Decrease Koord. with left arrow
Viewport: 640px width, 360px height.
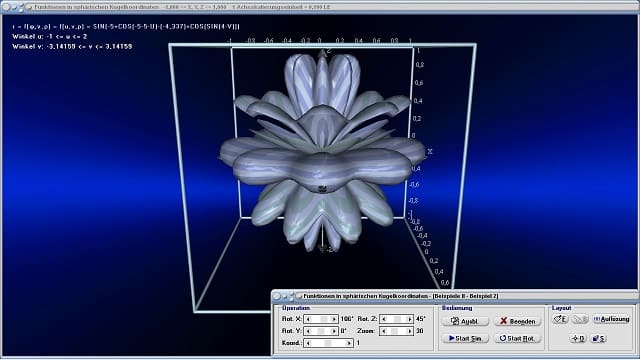pyautogui.click(x=308, y=343)
